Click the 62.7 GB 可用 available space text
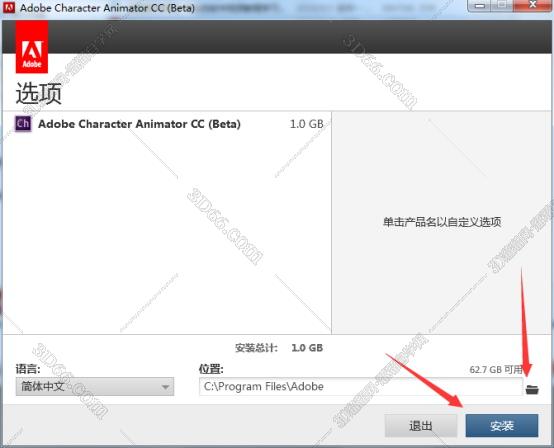Screen dimensions: 554x448 (x=496, y=370)
